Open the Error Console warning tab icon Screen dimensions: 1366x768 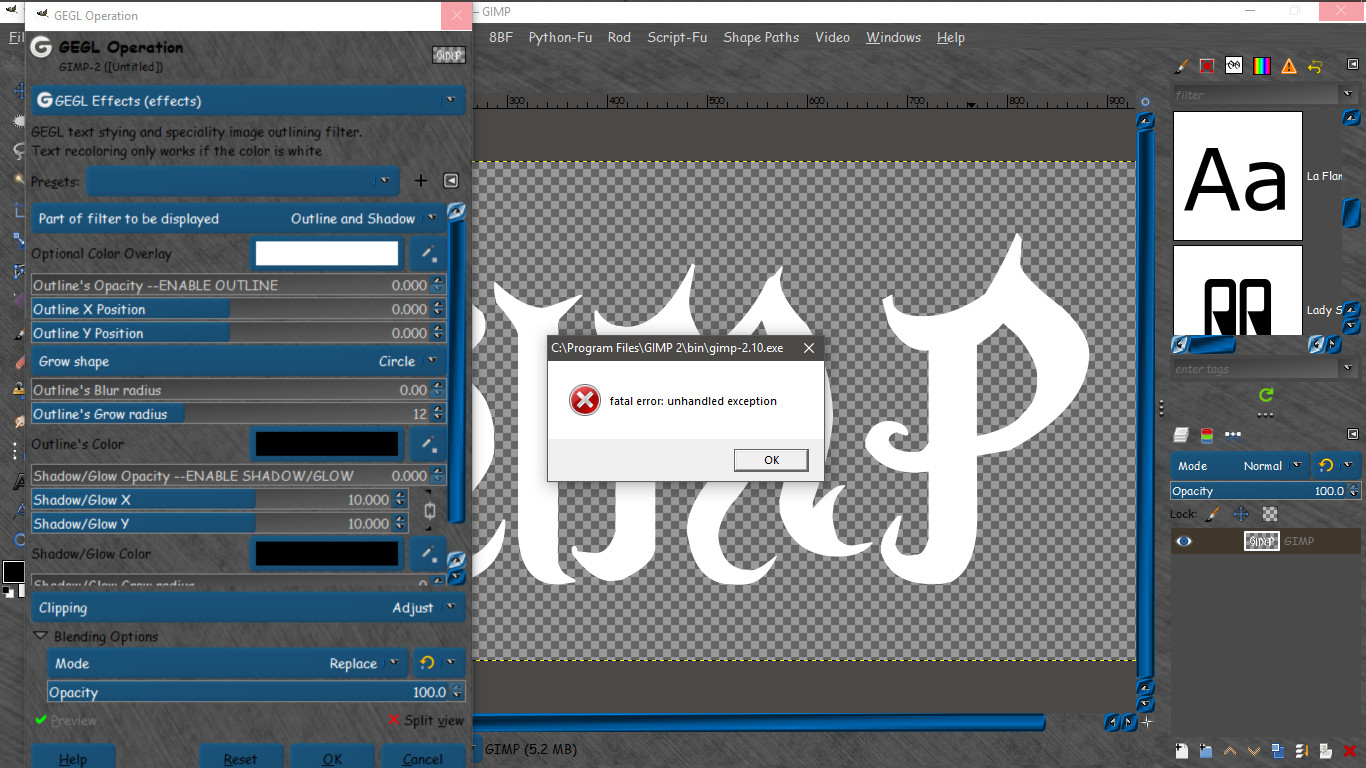pos(1289,66)
